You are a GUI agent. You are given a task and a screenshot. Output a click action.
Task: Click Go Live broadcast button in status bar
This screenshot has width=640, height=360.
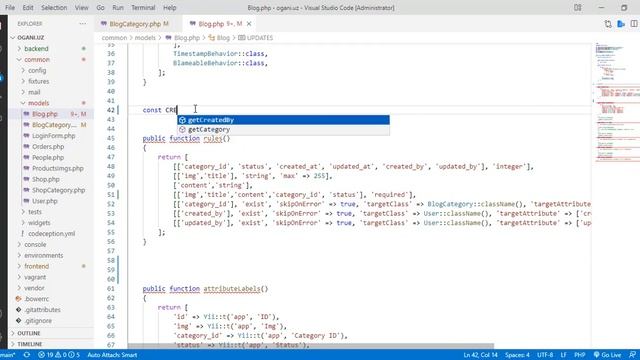pos(607,355)
